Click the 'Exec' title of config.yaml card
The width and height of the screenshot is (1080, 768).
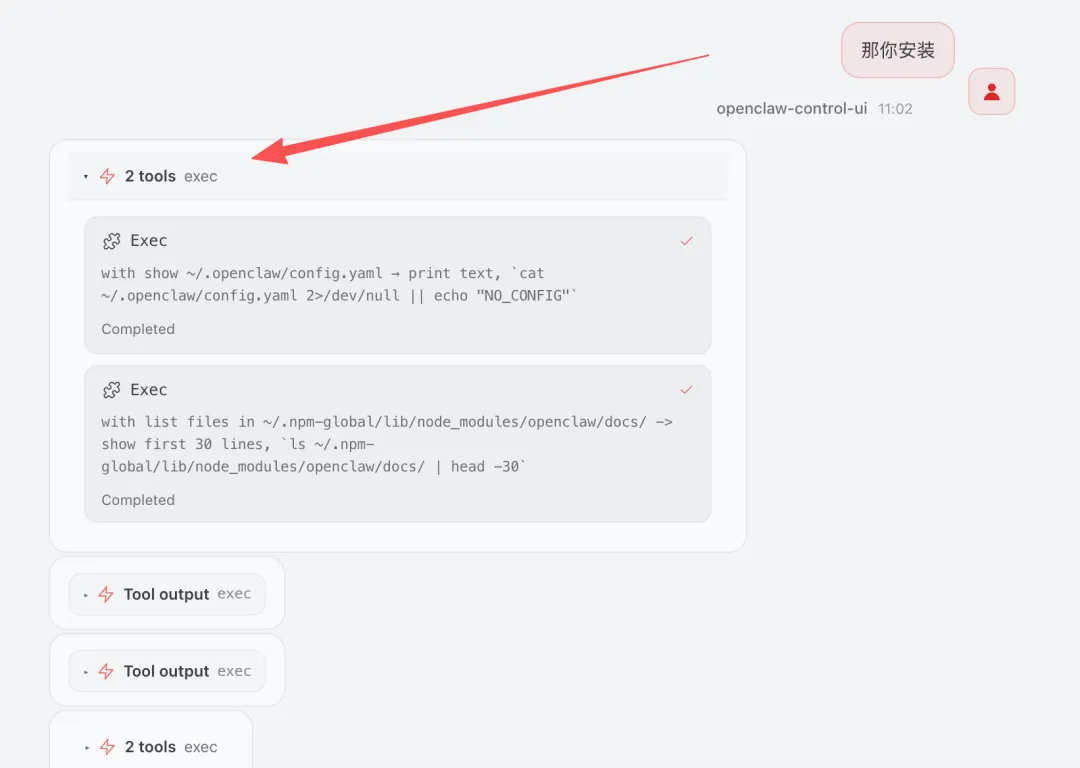(149, 241)
